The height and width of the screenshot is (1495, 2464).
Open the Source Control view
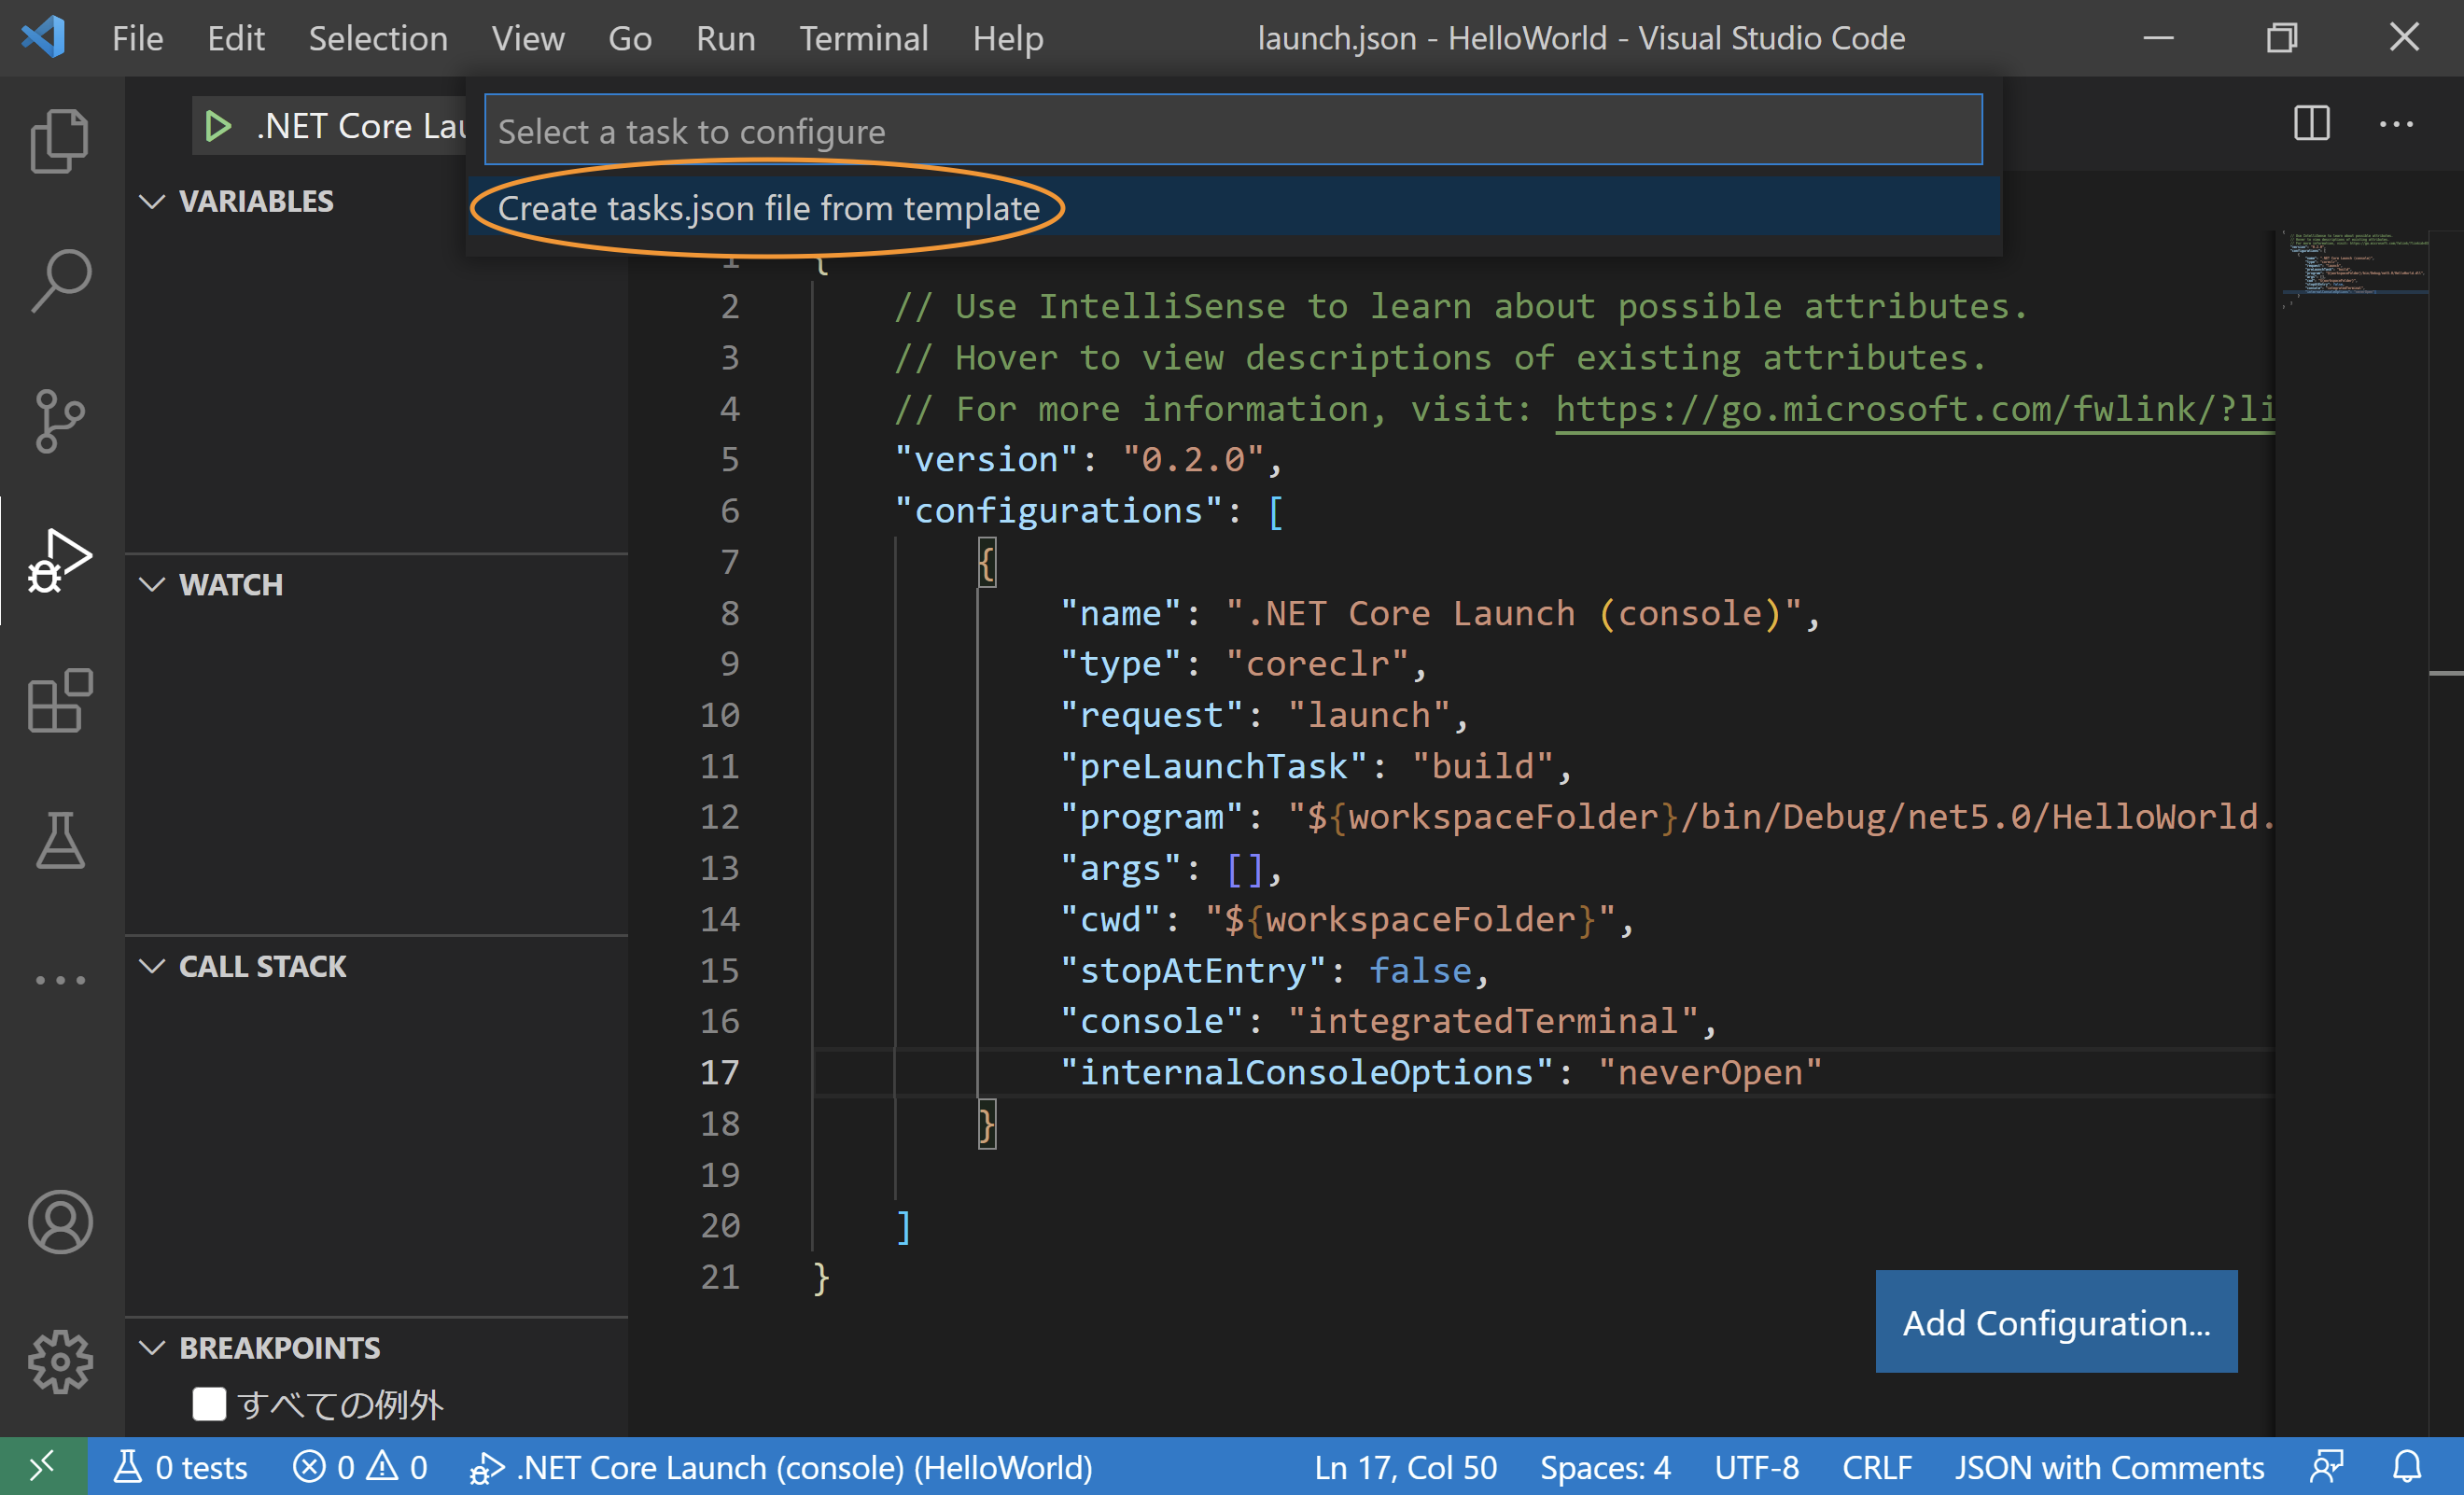(x=60, y=420)
